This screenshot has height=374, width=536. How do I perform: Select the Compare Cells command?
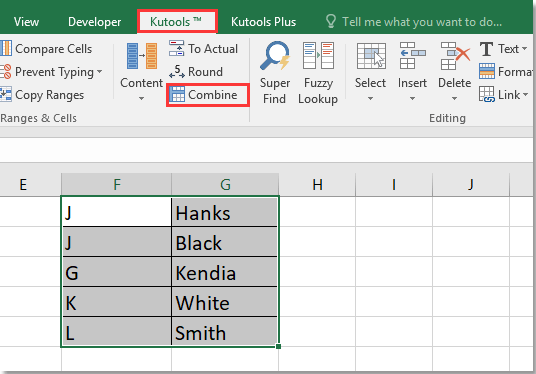coord(54,49)
